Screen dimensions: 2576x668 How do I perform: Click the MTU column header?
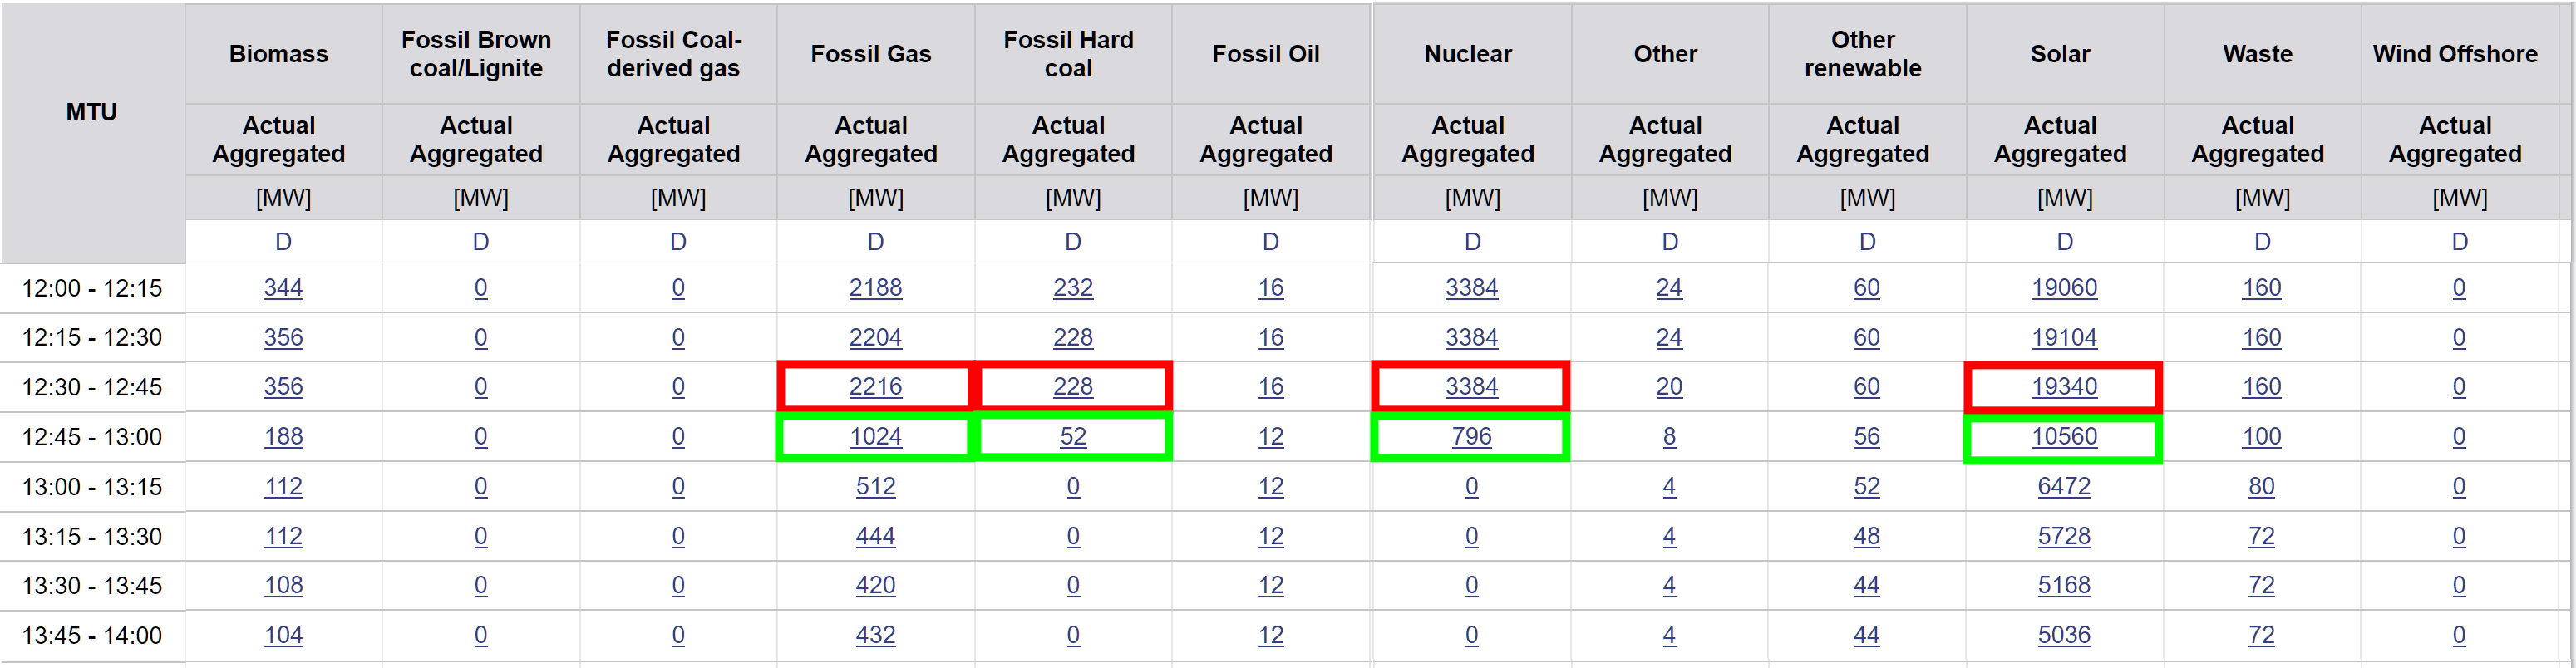click(91, 112)
